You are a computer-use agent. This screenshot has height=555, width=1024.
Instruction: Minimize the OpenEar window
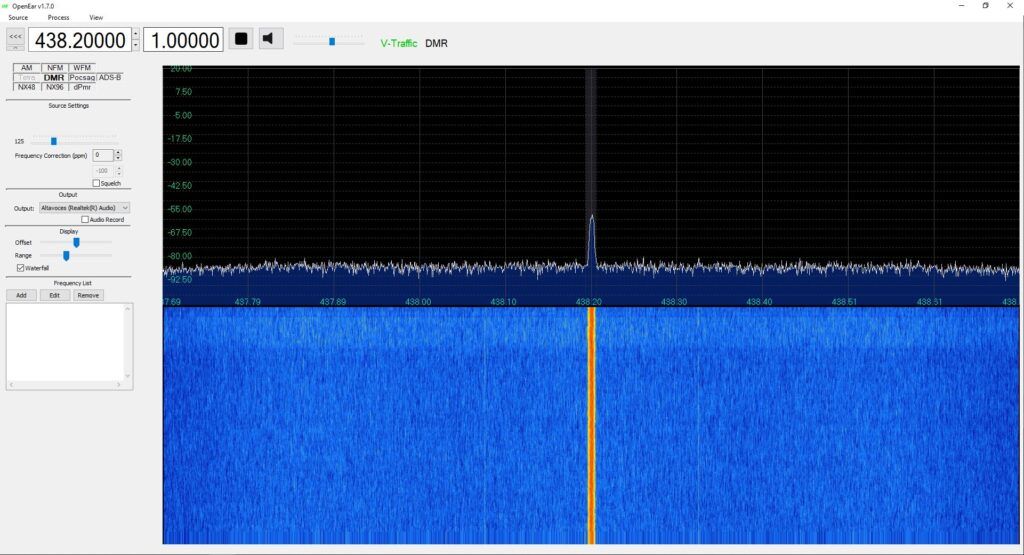[961, 6]
